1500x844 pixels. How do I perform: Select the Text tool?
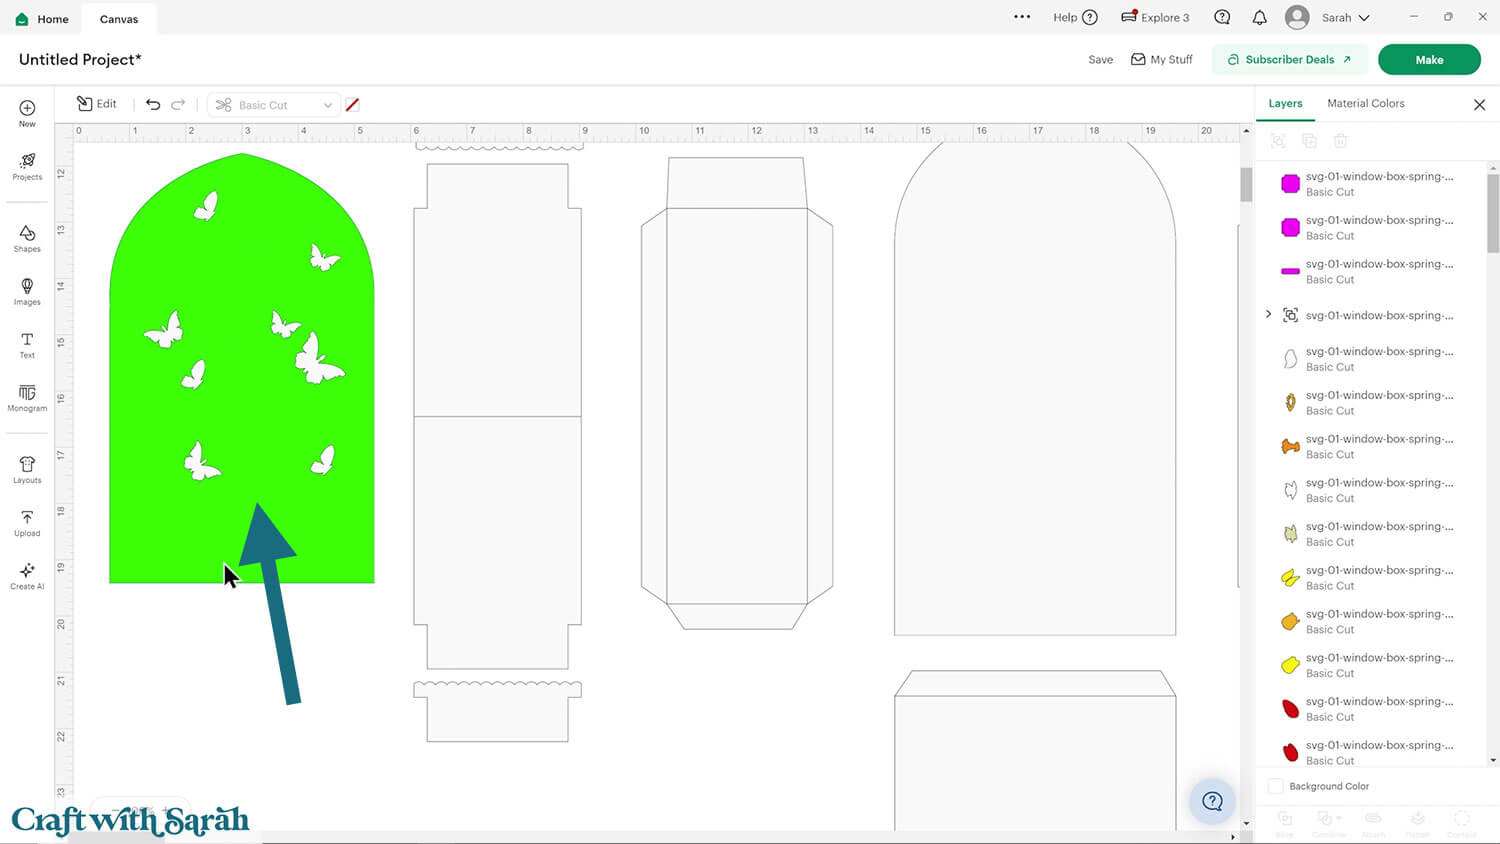tap(27, 344)
